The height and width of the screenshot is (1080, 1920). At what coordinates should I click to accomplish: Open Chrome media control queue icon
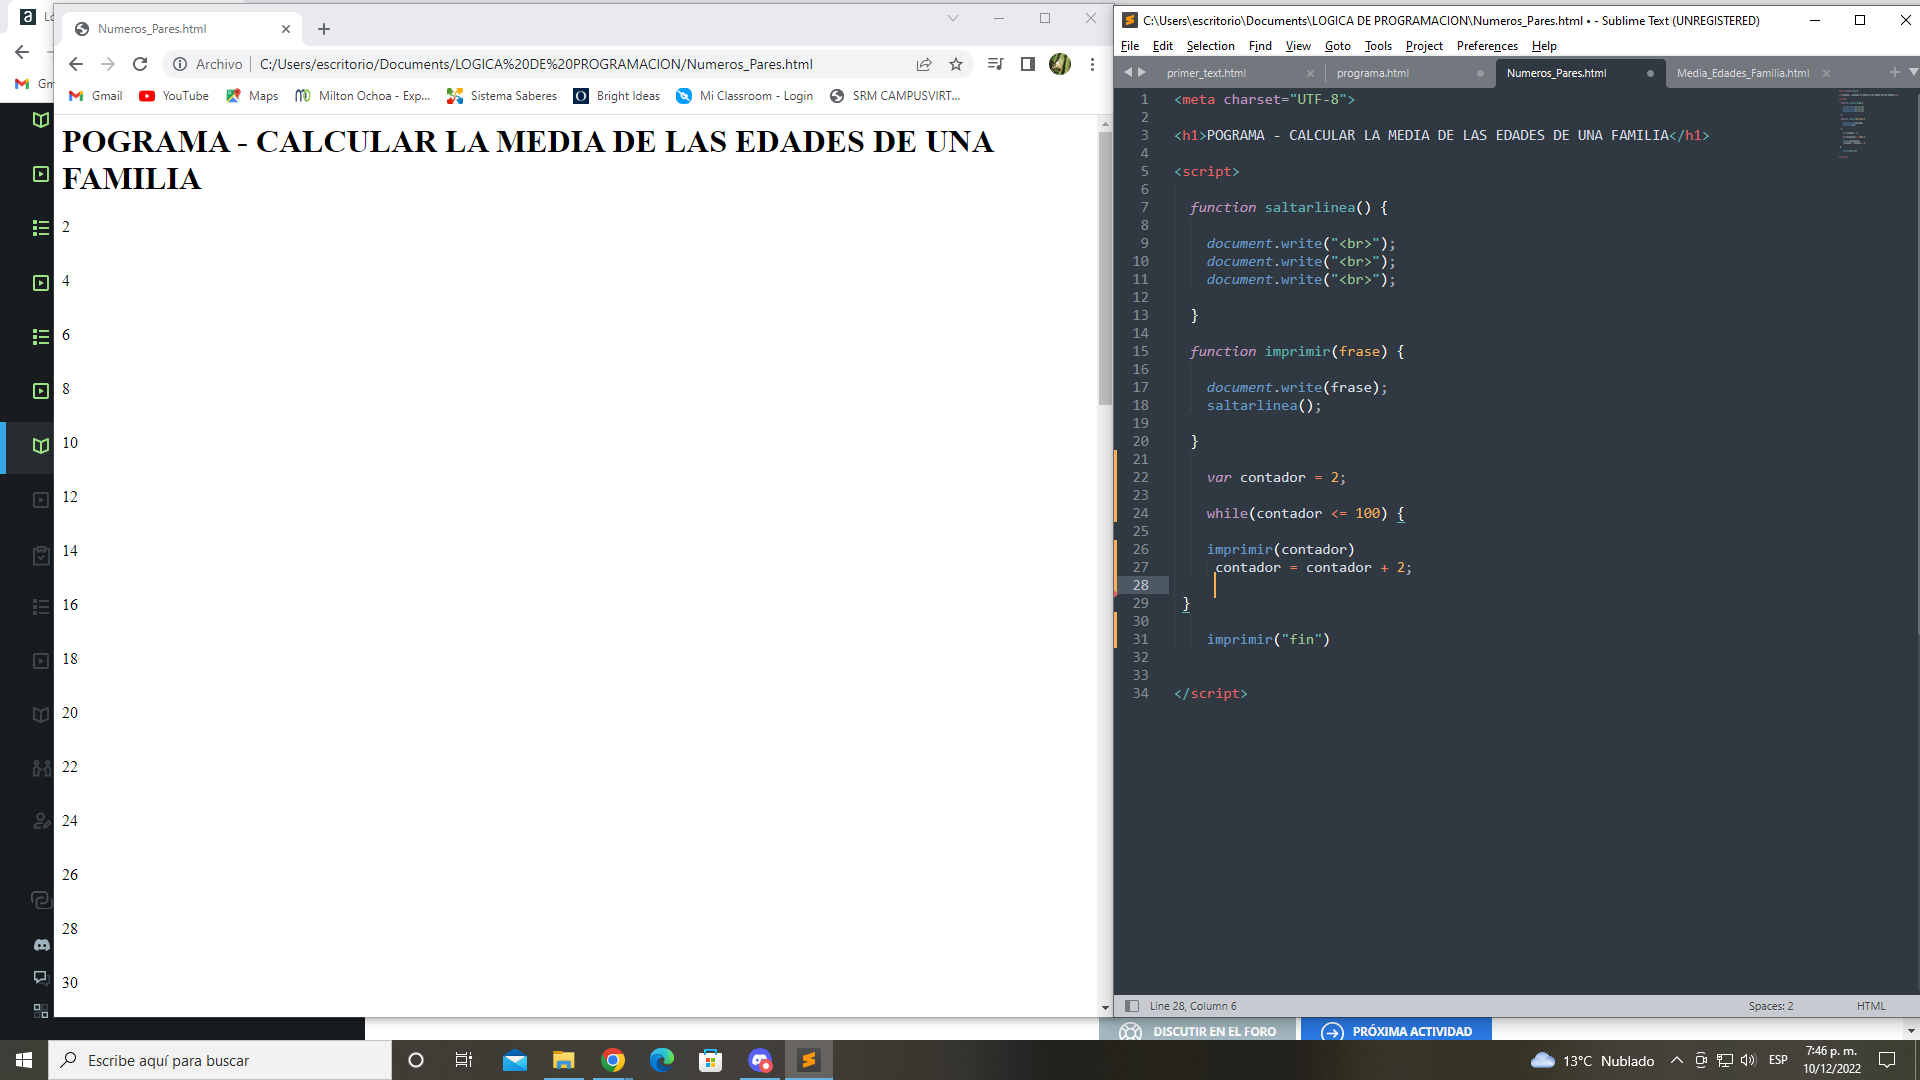point(995,64)
